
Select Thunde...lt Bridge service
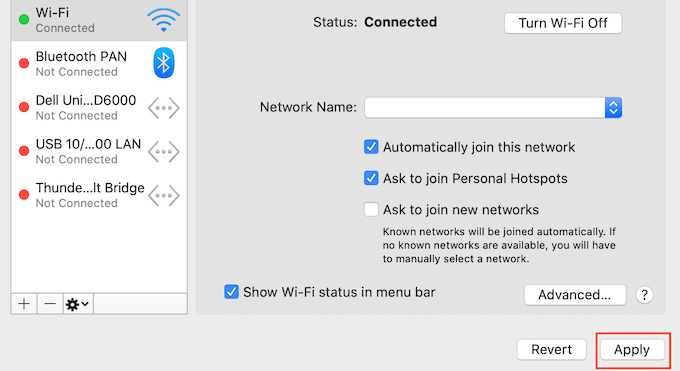coord(99,195)
